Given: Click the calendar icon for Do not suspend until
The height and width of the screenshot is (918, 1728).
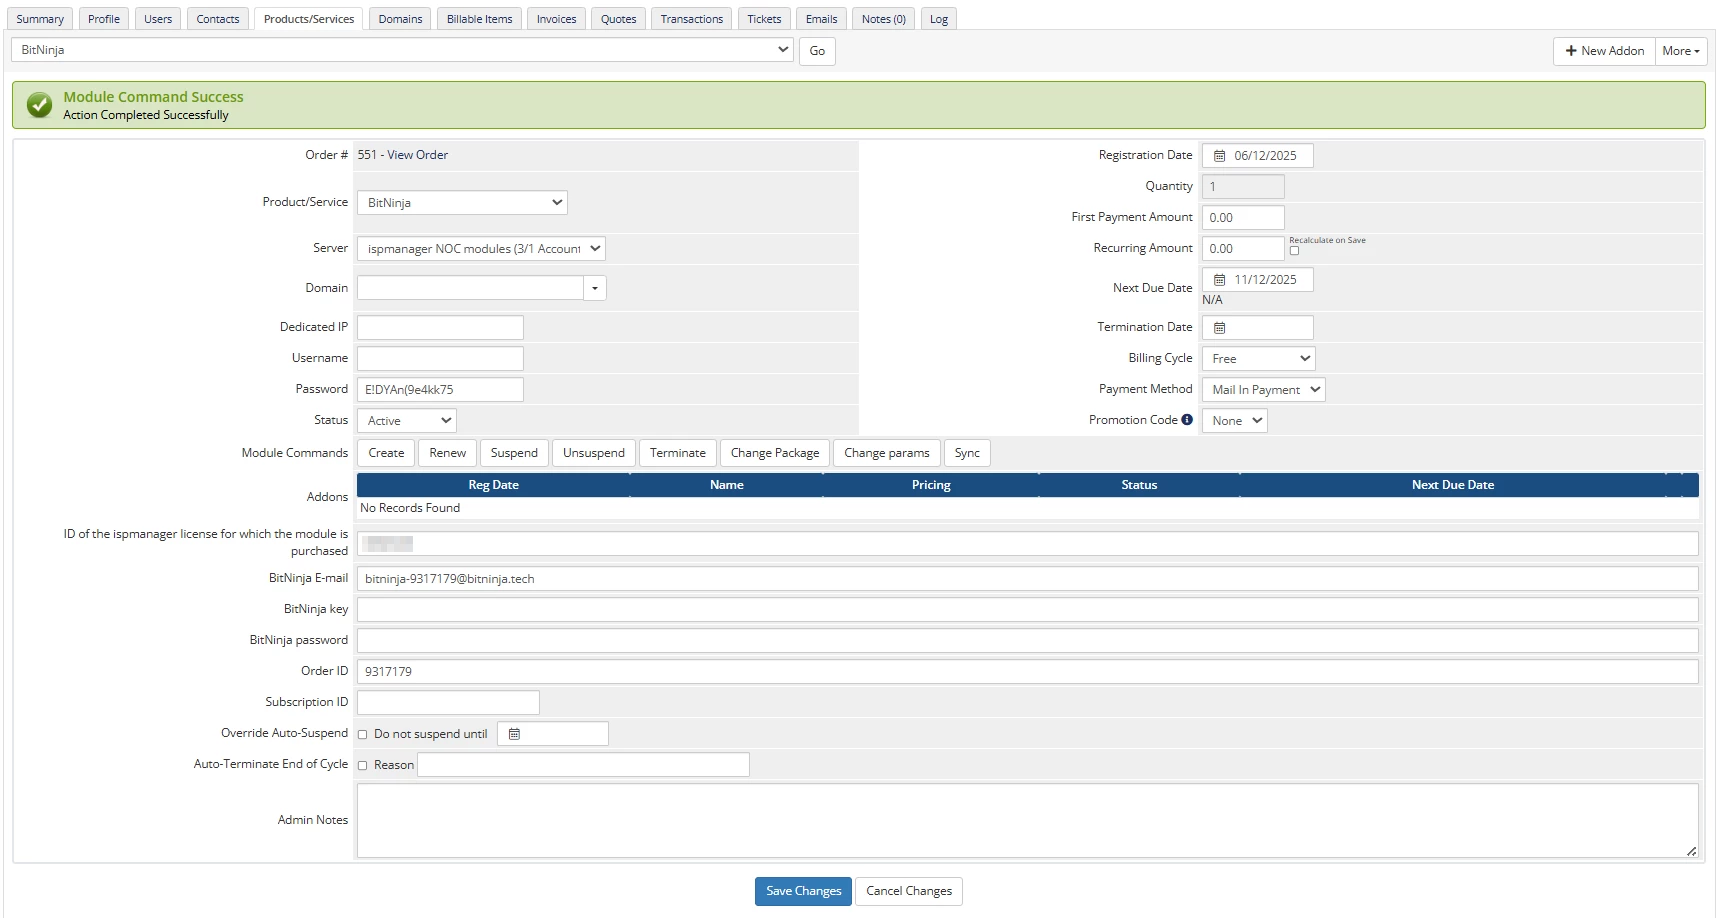Looking at the screenshot, I should click(514, 734).
